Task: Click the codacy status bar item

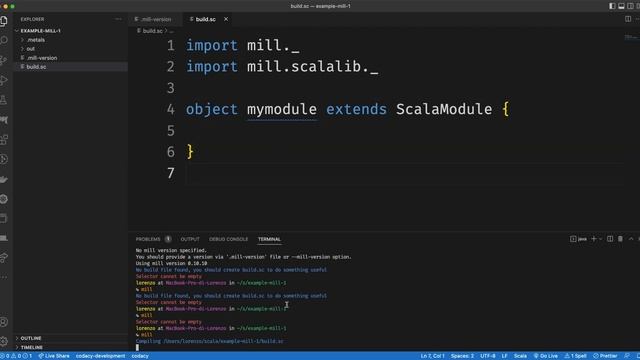Action: click(x=140, y=356)
